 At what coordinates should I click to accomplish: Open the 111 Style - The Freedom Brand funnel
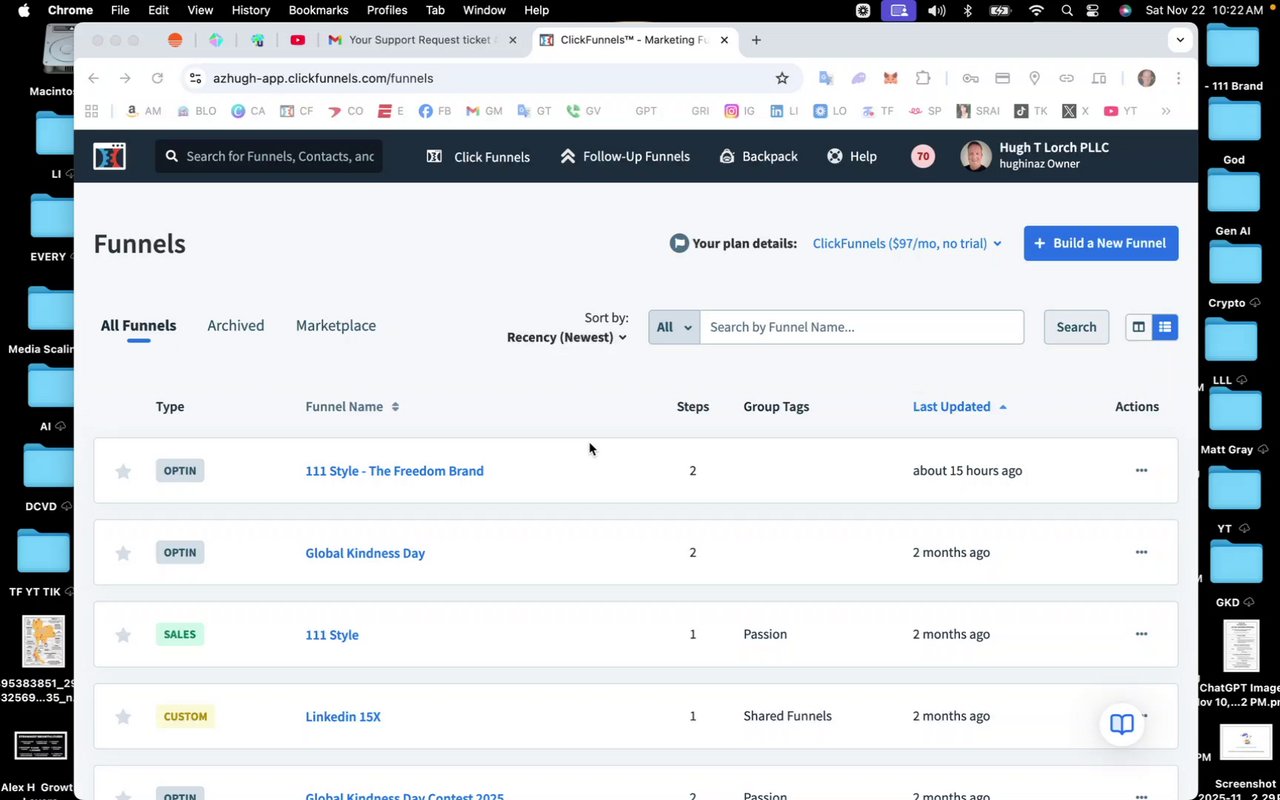(394, 471)
